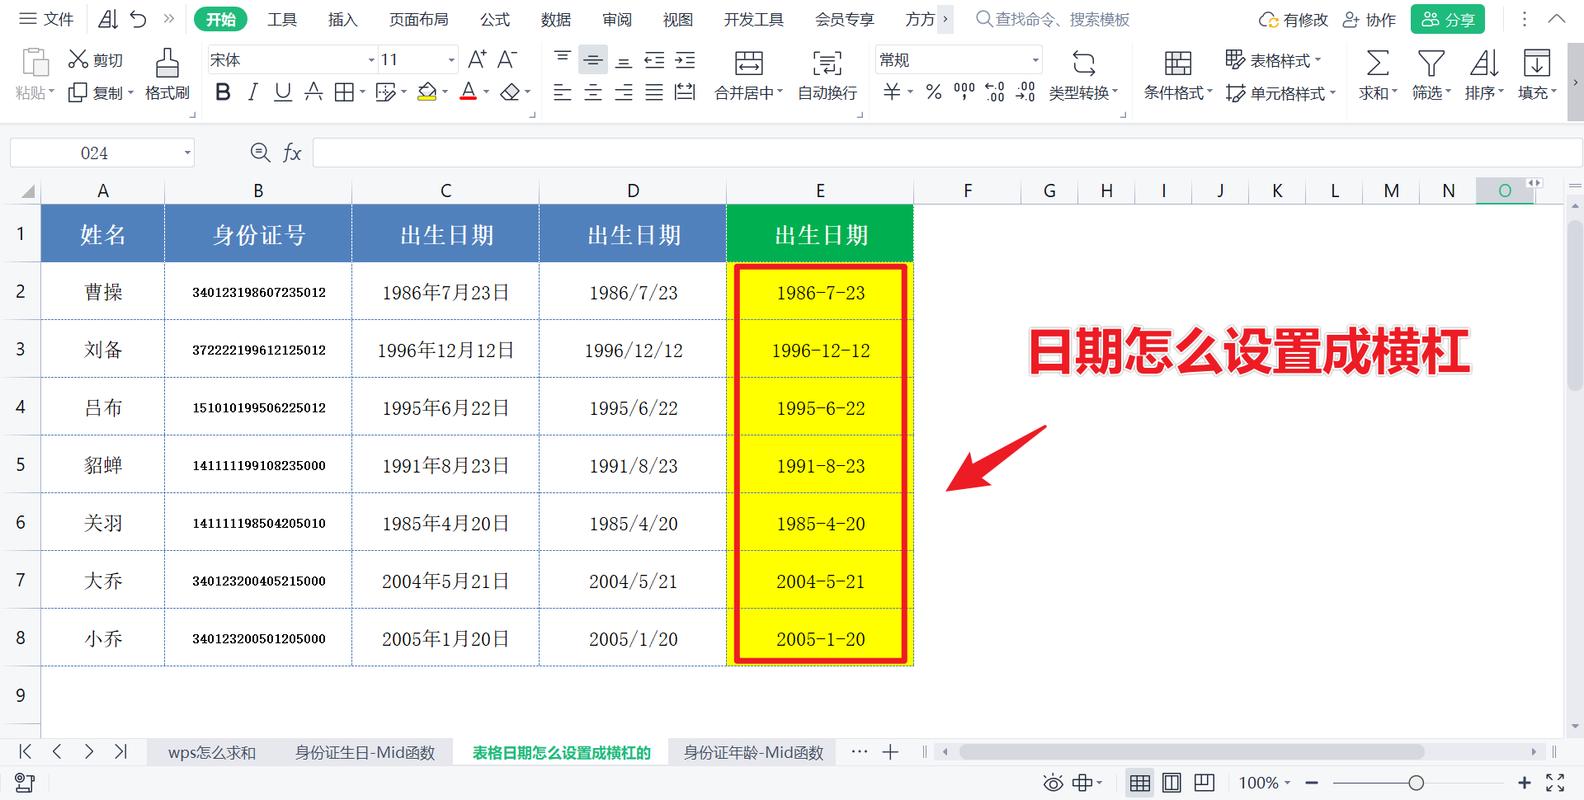Click Conditional Formatting (条件格式) icon

1178,64
